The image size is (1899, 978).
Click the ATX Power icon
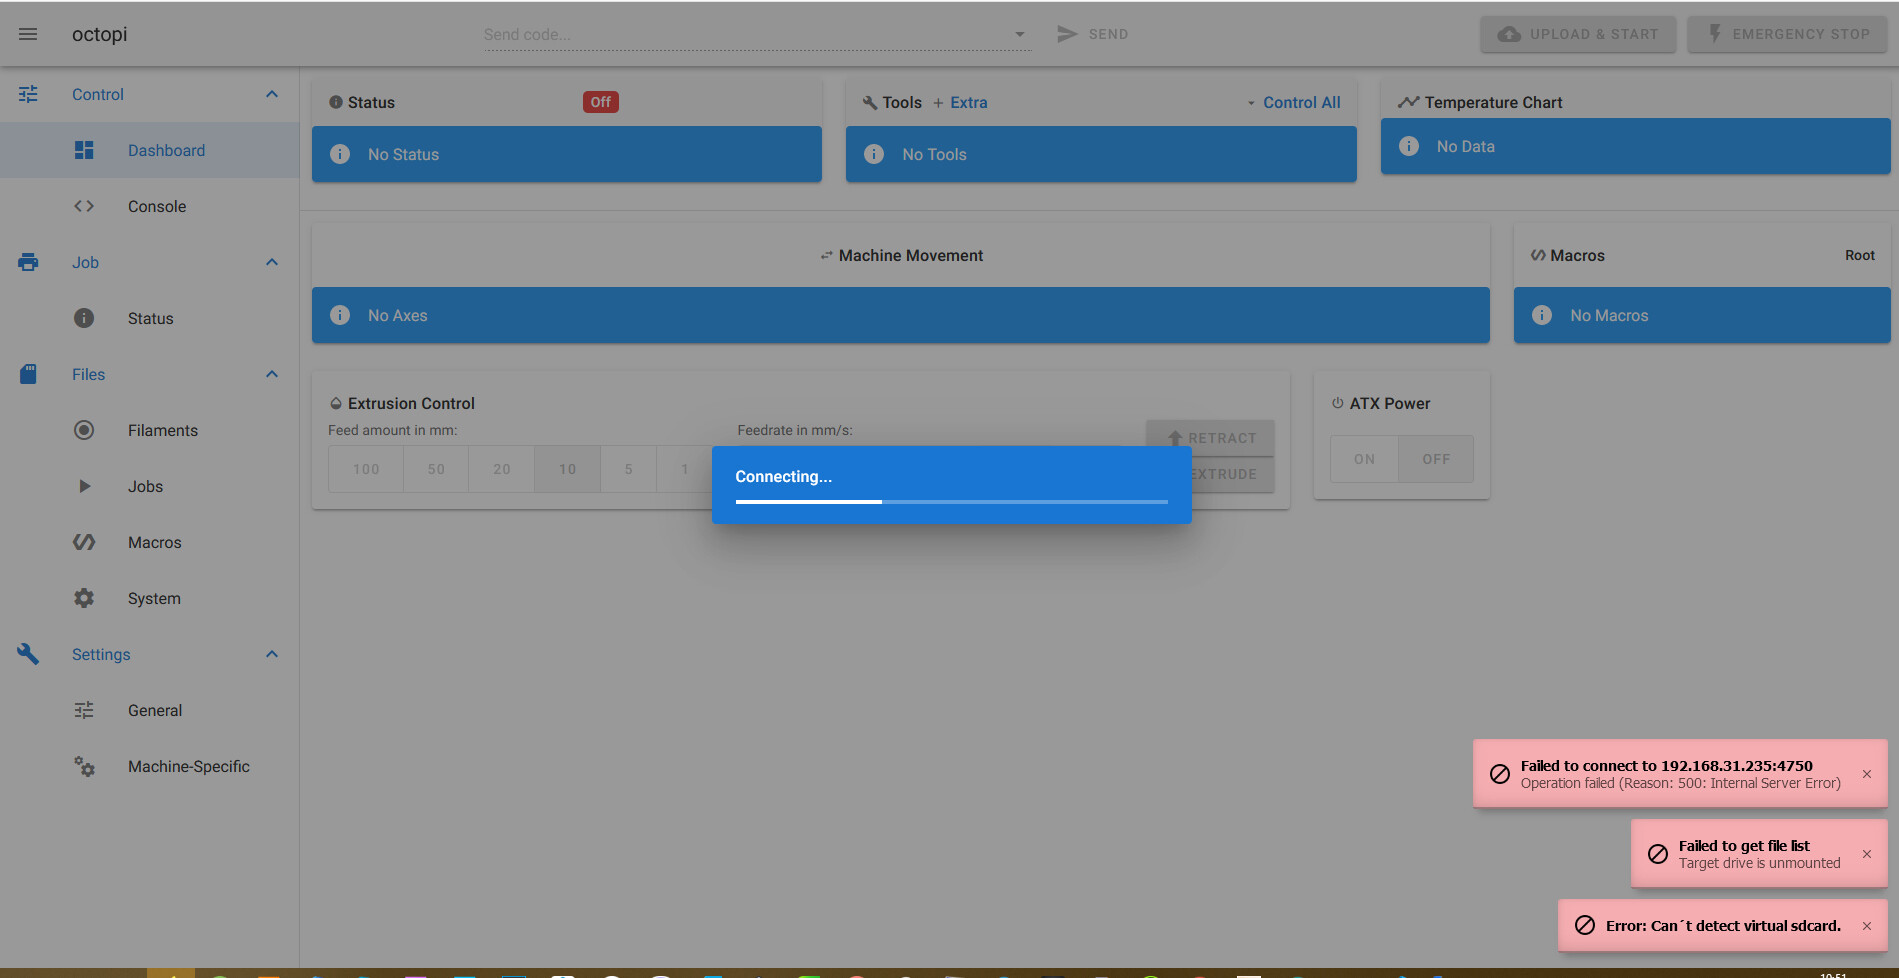tap(1337, 403)
